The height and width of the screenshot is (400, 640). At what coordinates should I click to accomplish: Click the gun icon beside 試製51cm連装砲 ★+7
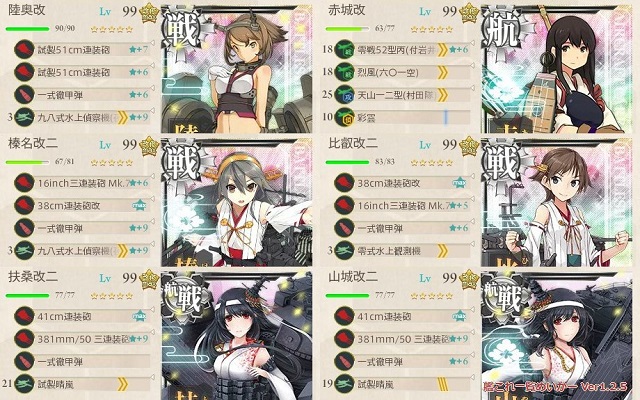[x=24, y=49]
